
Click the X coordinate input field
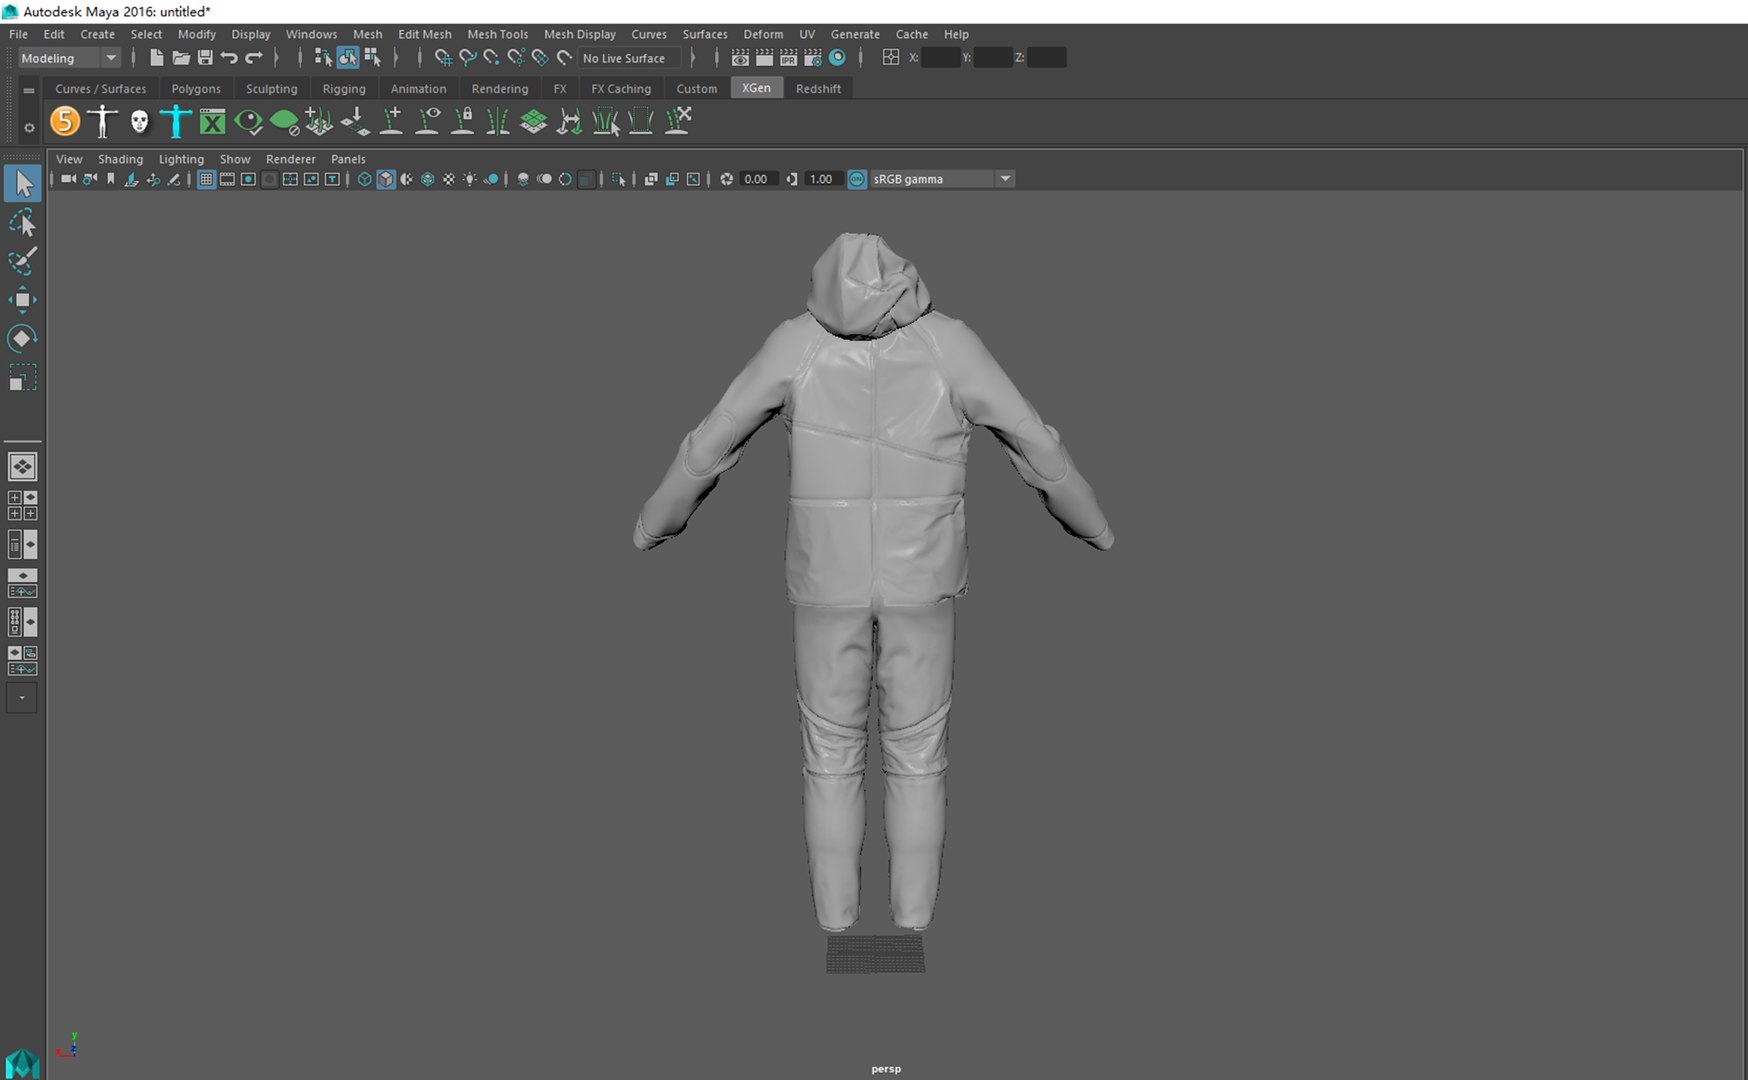940,58
